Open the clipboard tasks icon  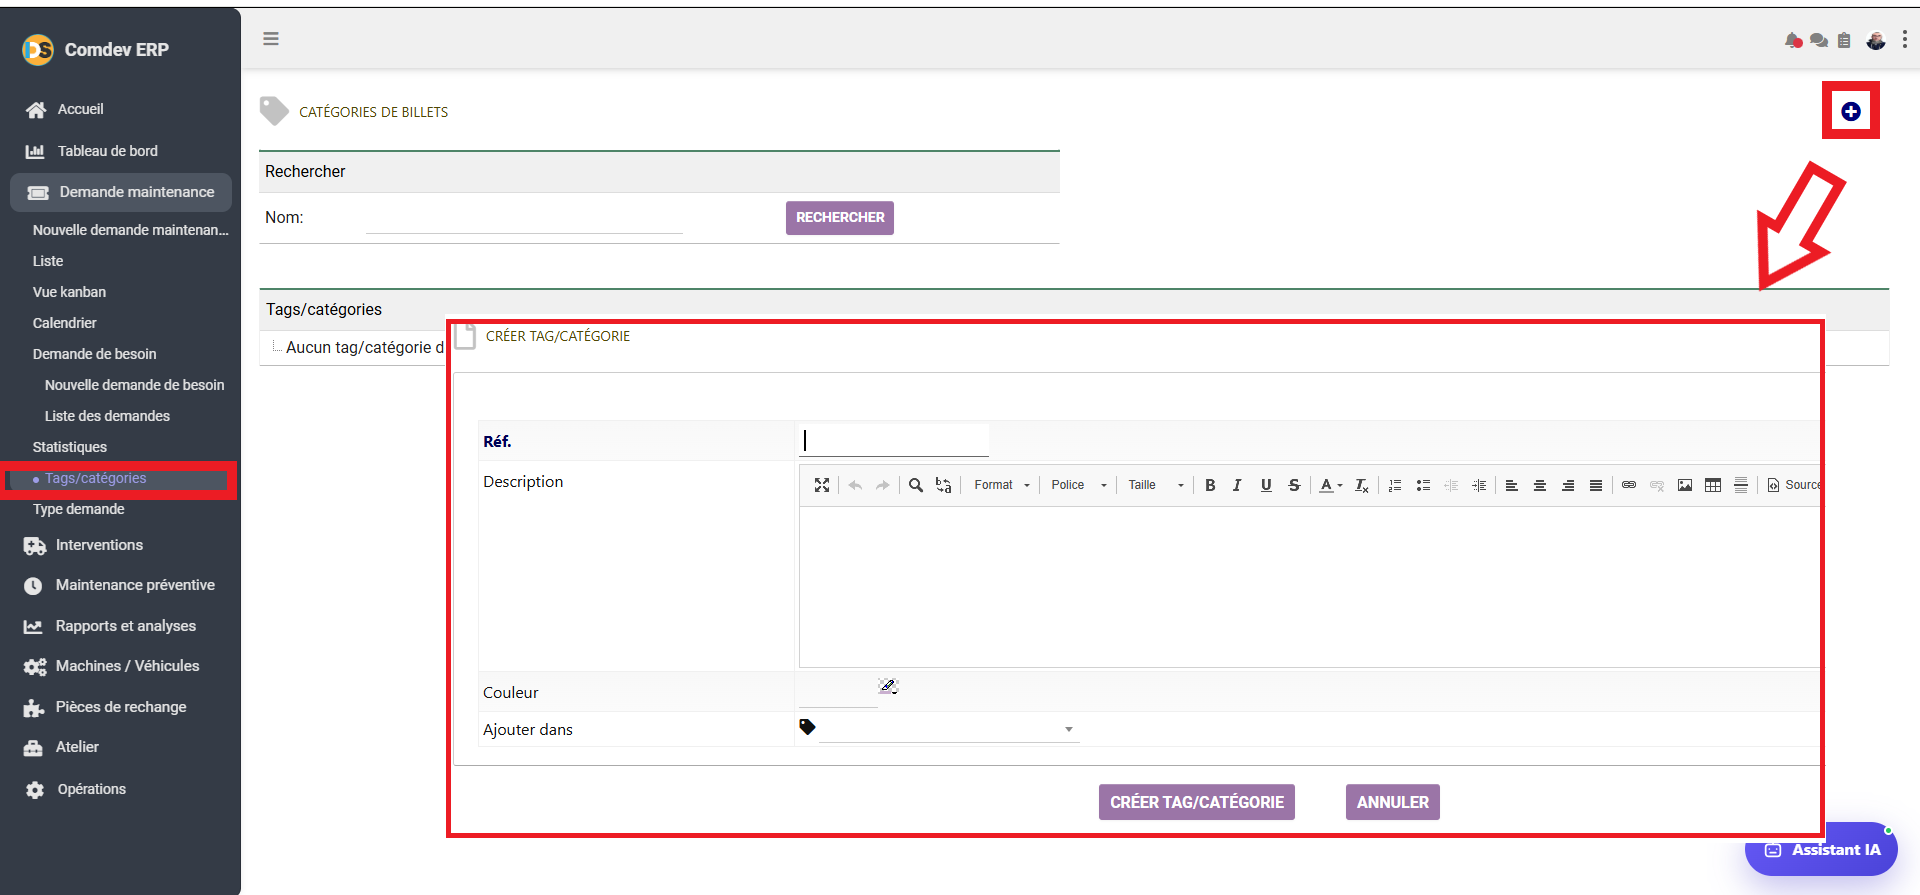pos(1844,40)
